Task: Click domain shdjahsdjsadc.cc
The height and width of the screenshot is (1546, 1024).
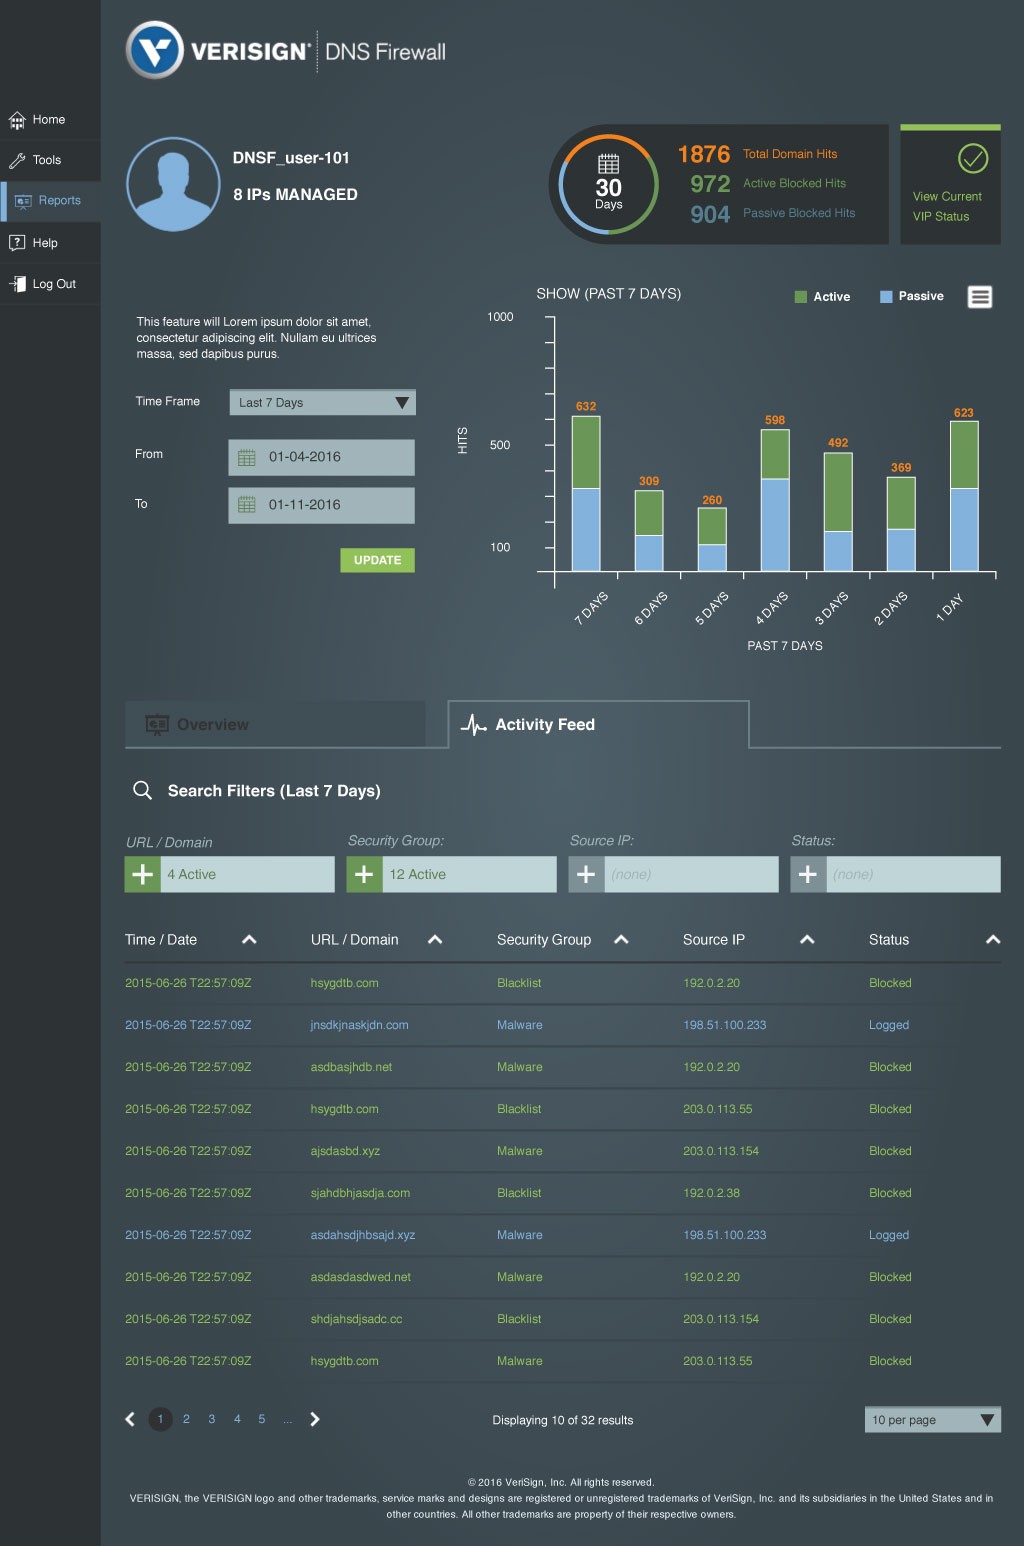Action: pyautogui.click(x=356, y=1319)
